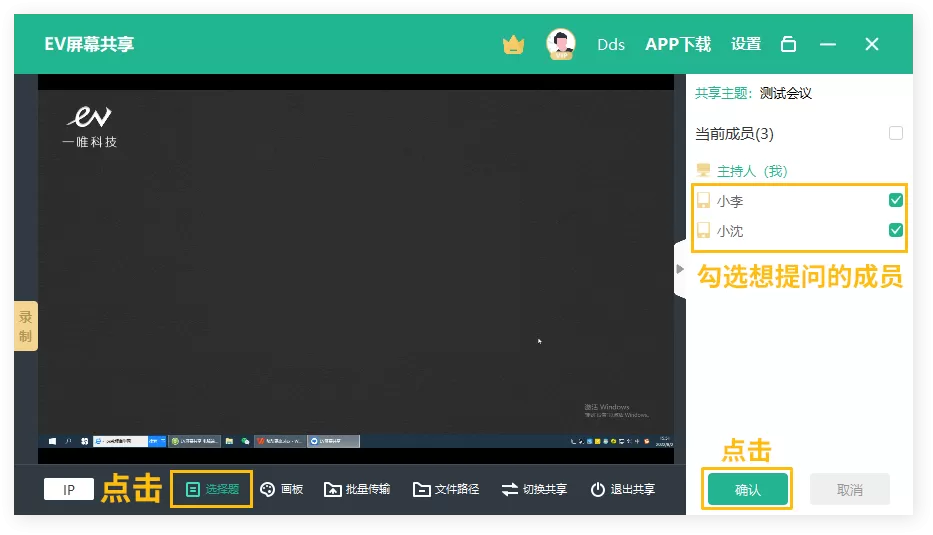The width and height of the screenshot is (933, 535).
Task: Open the 选择题 question tool
Action: [x=212, y=489]
